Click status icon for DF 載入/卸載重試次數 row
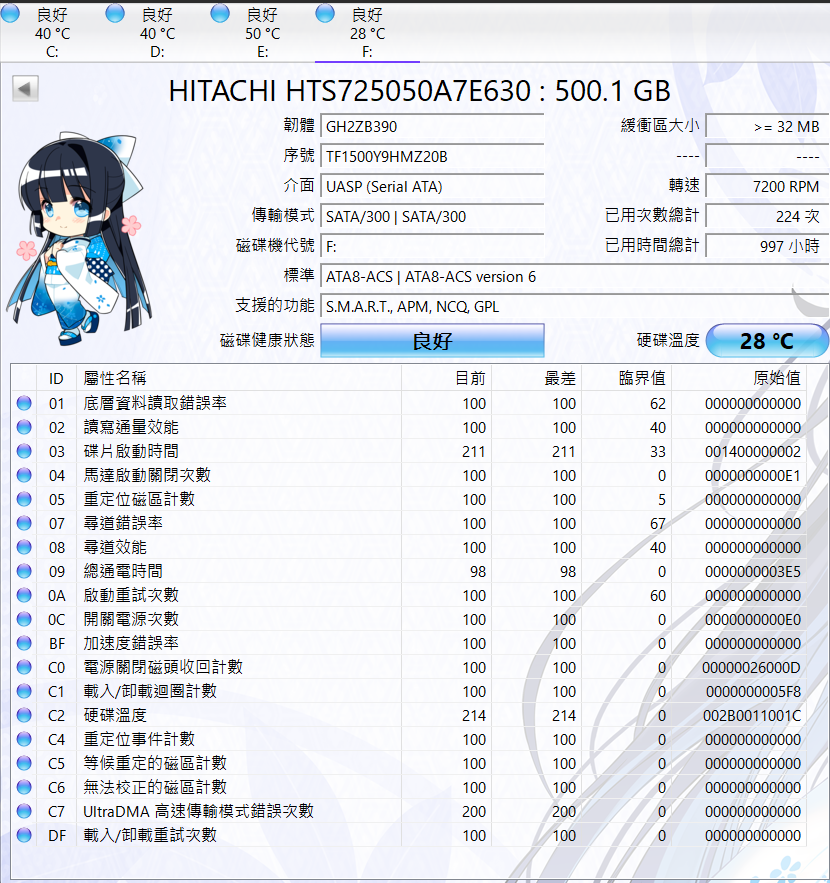This screenshot has height=883, width=830. coord(24,835)
